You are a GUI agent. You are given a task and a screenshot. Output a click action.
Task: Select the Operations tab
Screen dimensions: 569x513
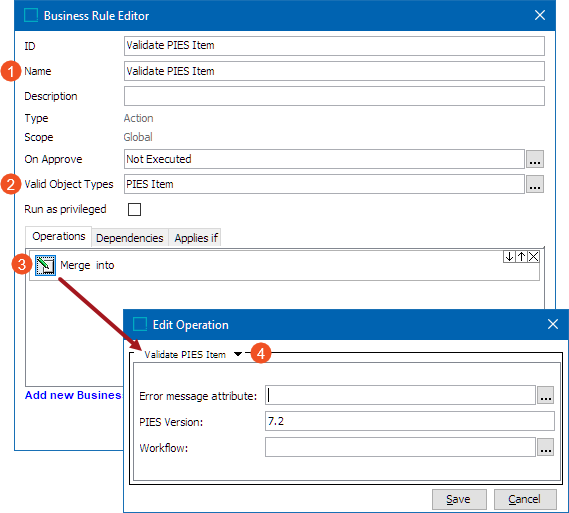[x=59, y=237]
